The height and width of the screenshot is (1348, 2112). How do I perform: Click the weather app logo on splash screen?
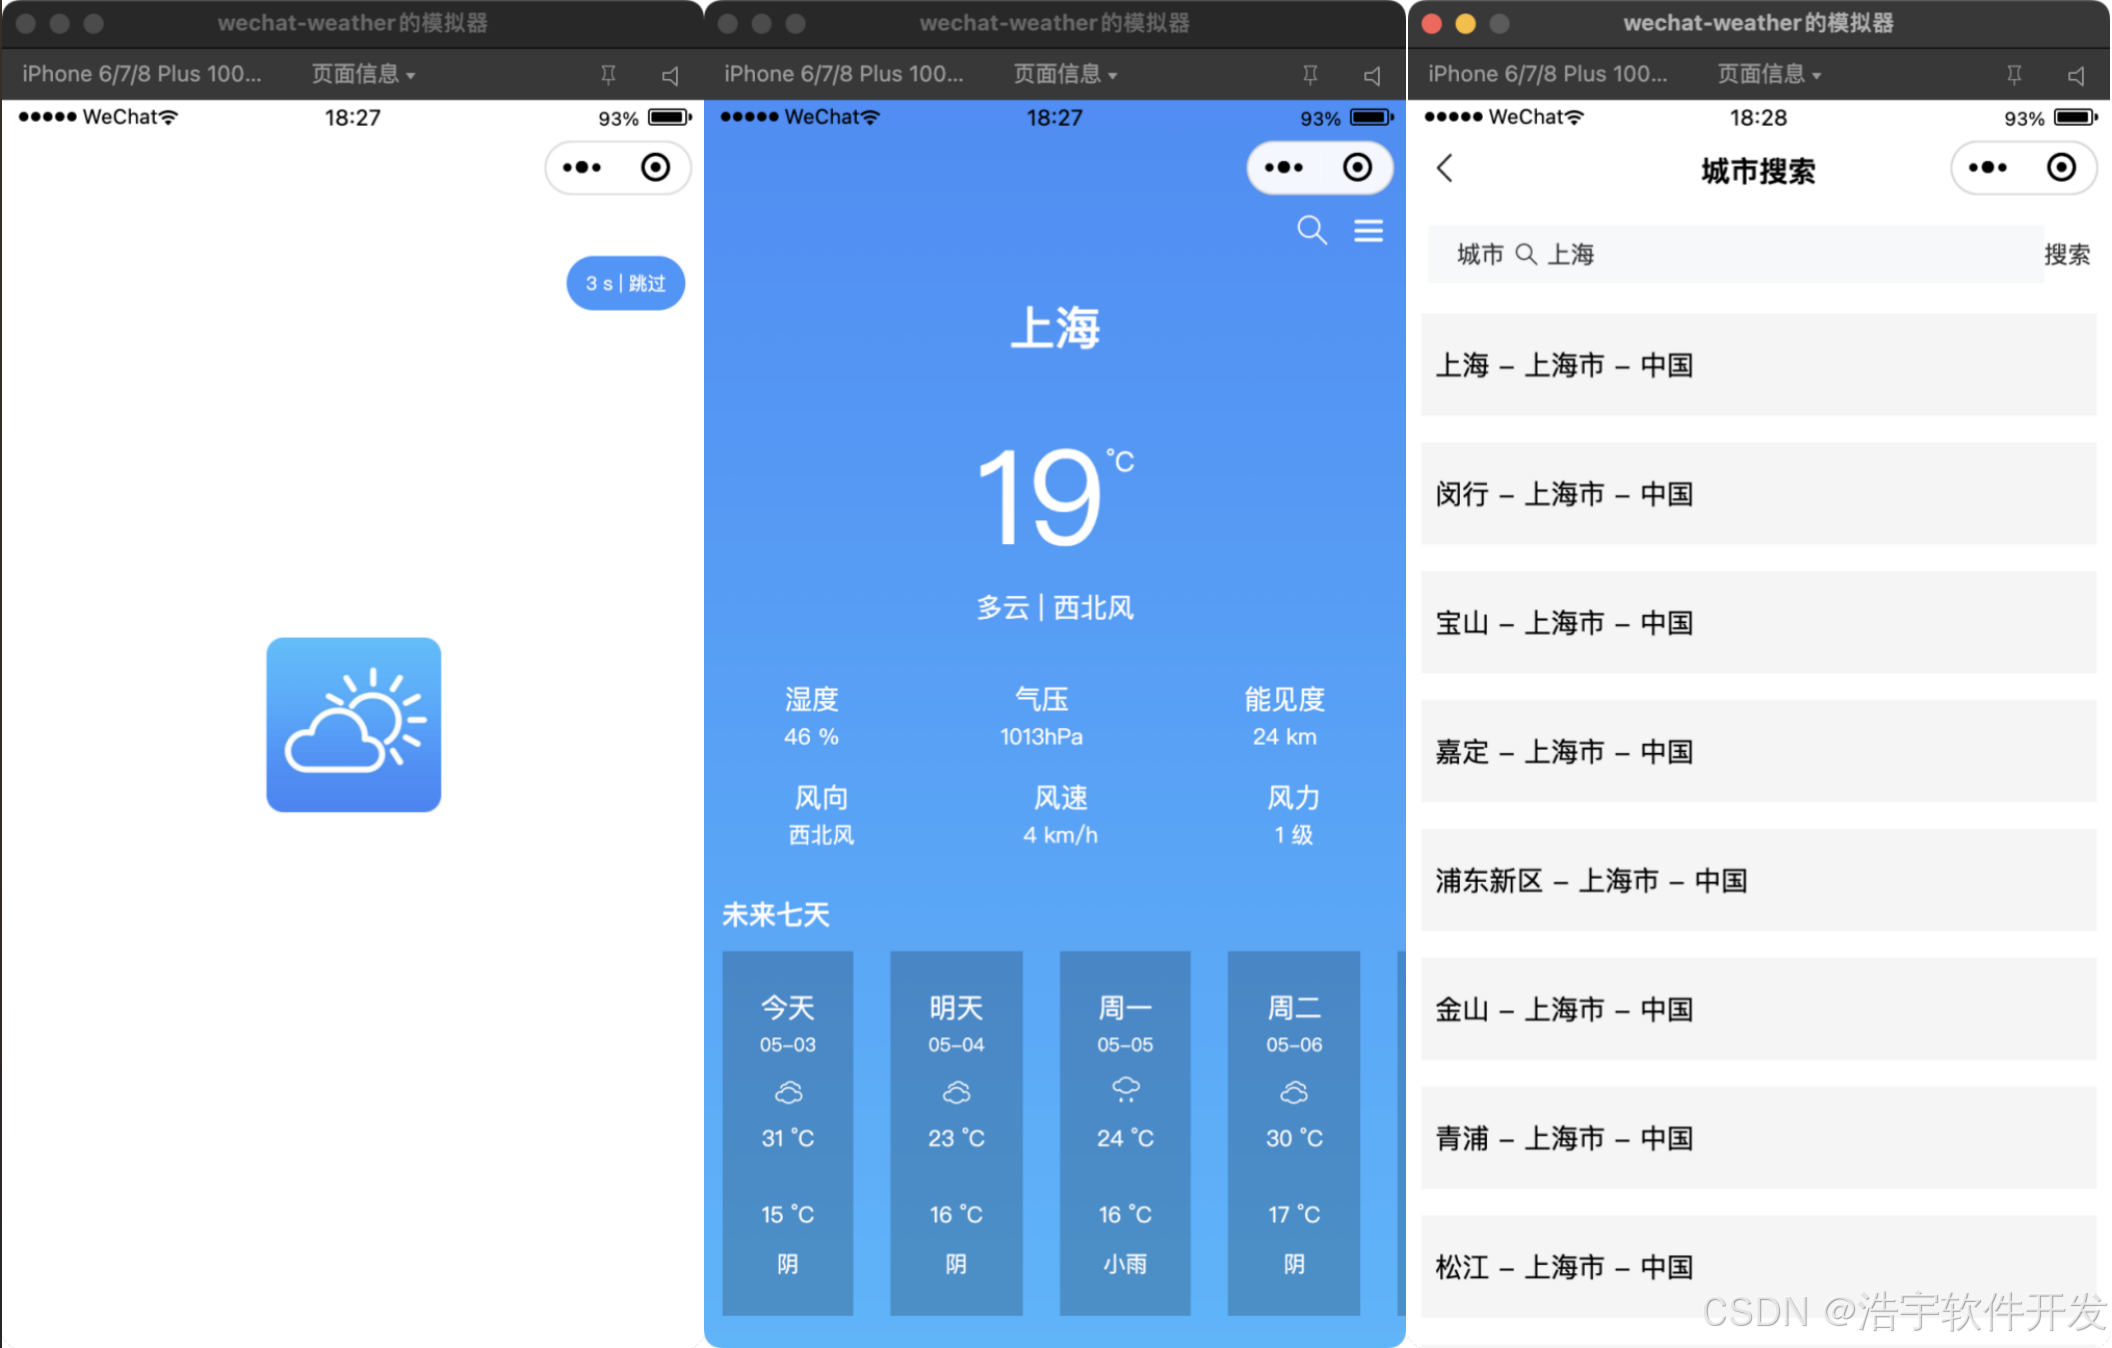pos(354,725)
